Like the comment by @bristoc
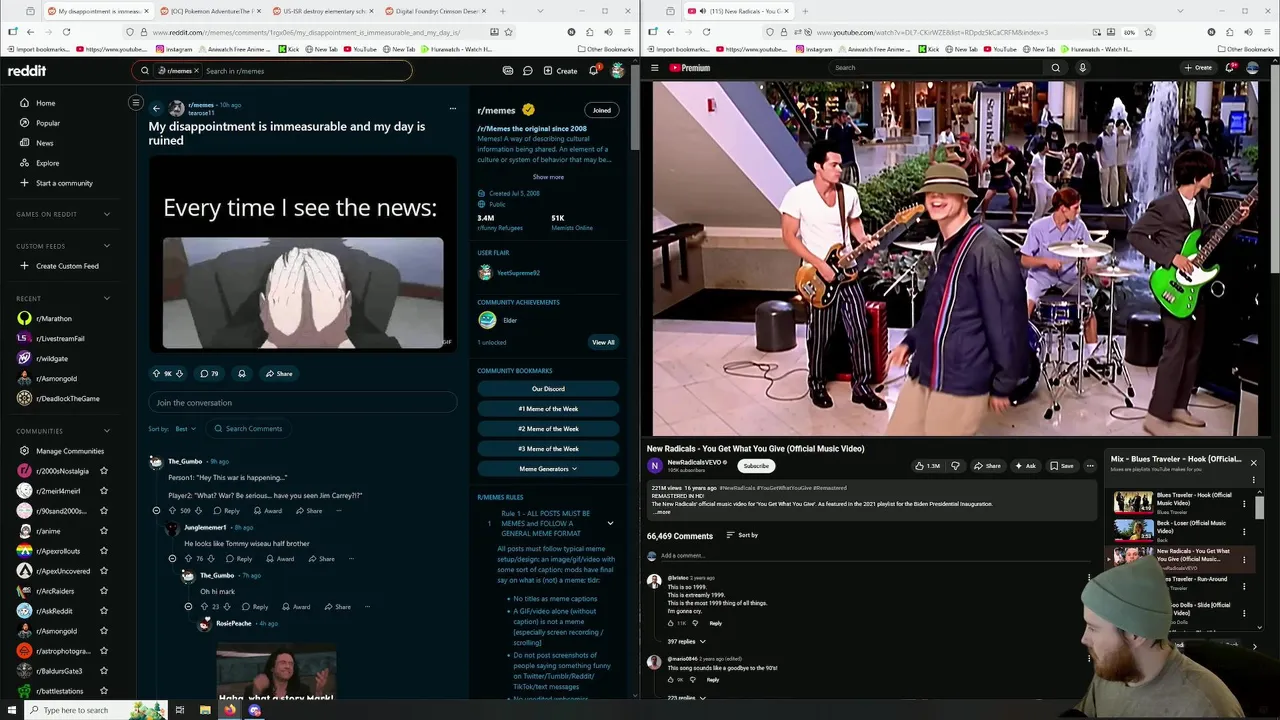 coord(671,623)
